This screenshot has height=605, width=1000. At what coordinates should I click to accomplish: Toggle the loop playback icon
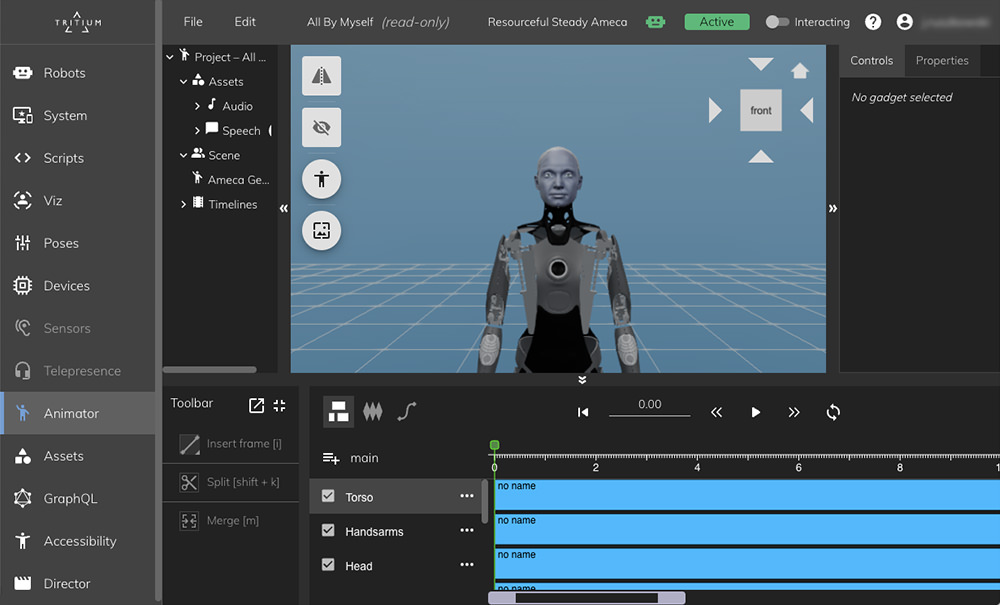833,412
